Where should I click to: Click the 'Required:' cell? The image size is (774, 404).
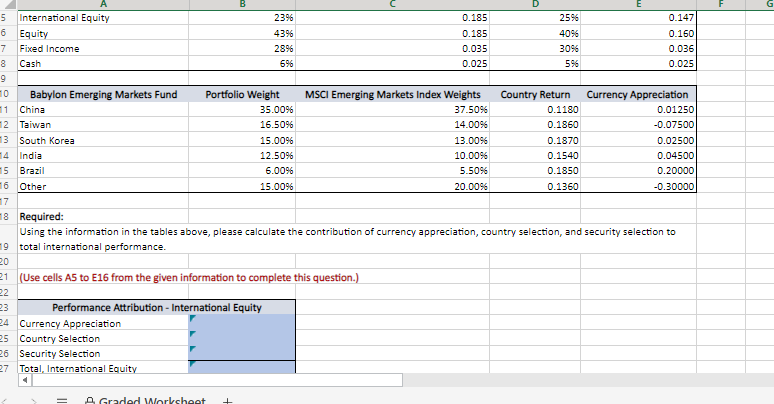tap(103, 216)
